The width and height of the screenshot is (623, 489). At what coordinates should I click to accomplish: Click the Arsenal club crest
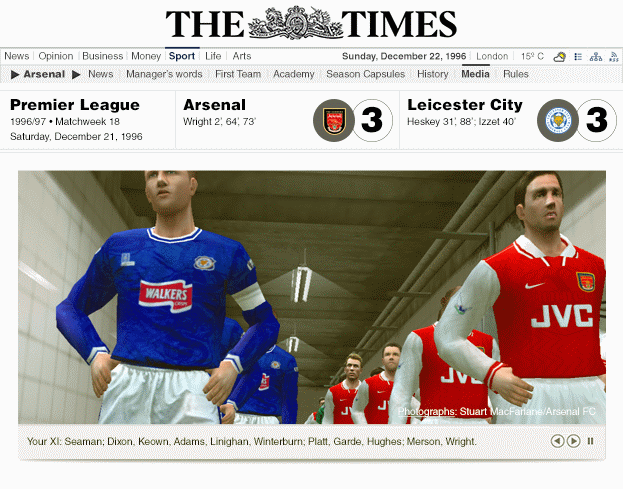(x=334, y=120)
